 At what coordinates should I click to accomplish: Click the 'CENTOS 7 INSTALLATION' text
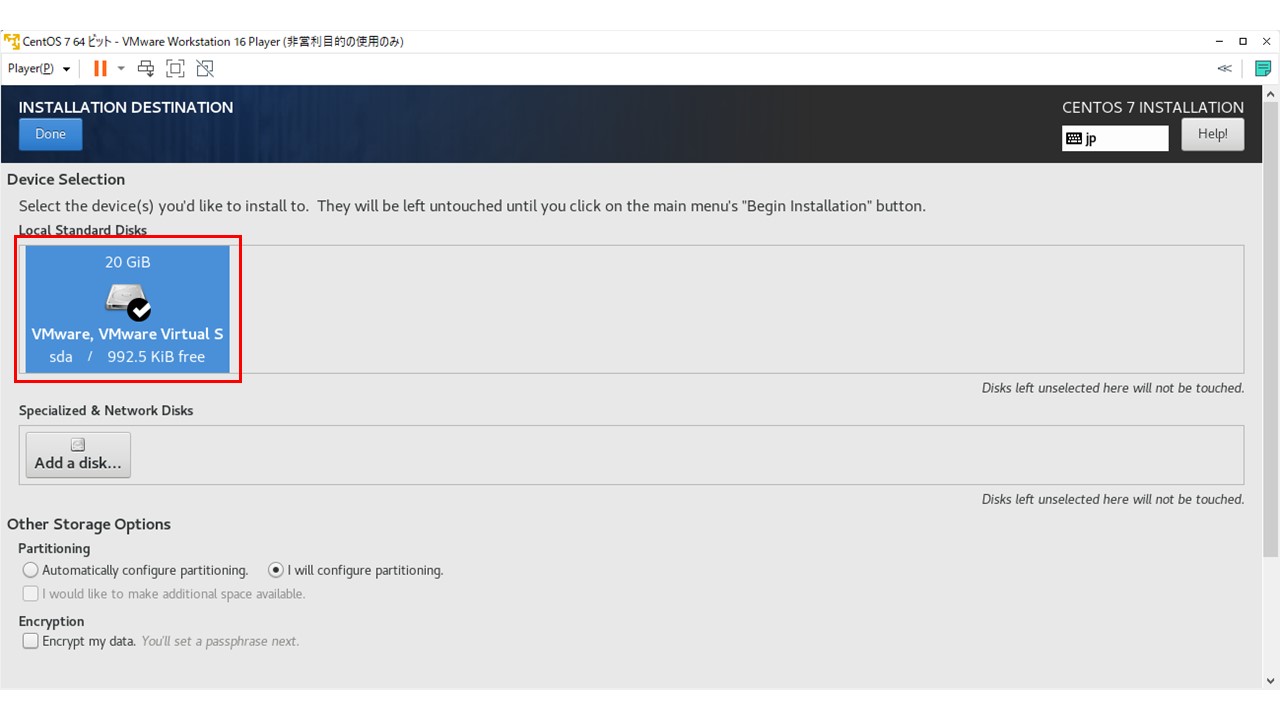1153,107
